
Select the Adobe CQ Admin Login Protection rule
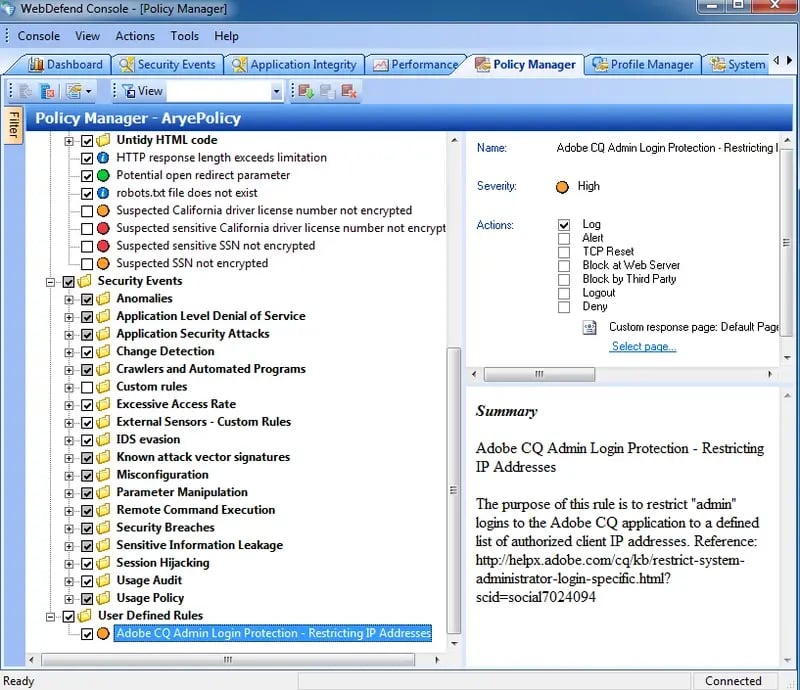(273, 633)
